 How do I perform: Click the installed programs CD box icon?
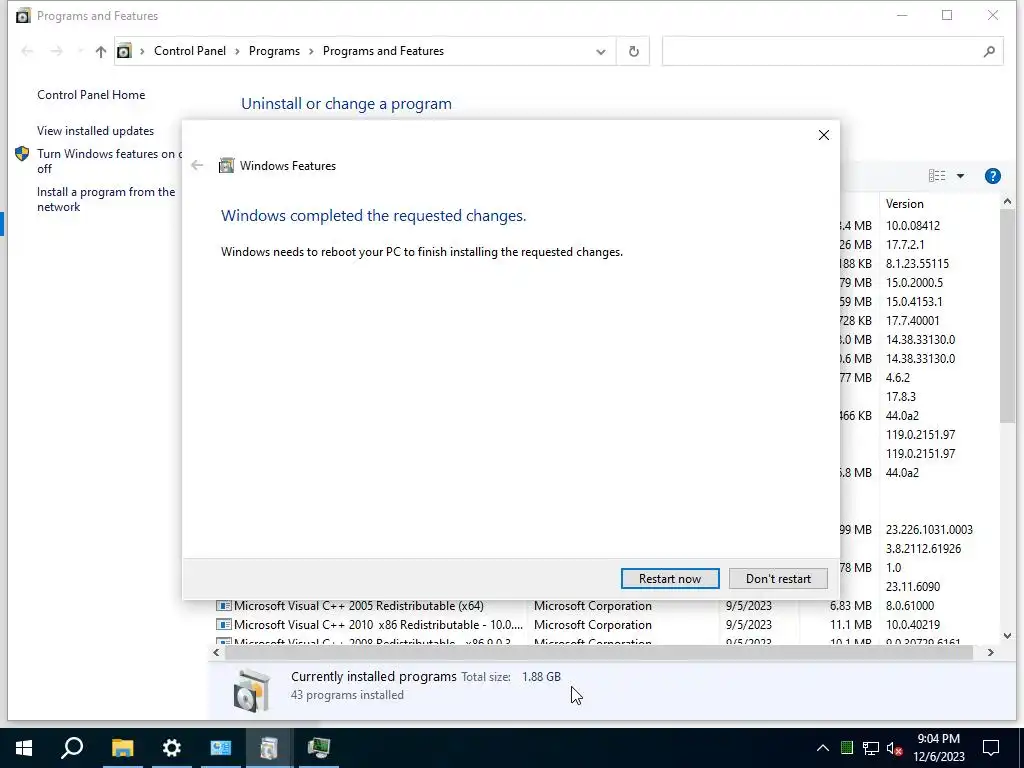click(251, 690)
